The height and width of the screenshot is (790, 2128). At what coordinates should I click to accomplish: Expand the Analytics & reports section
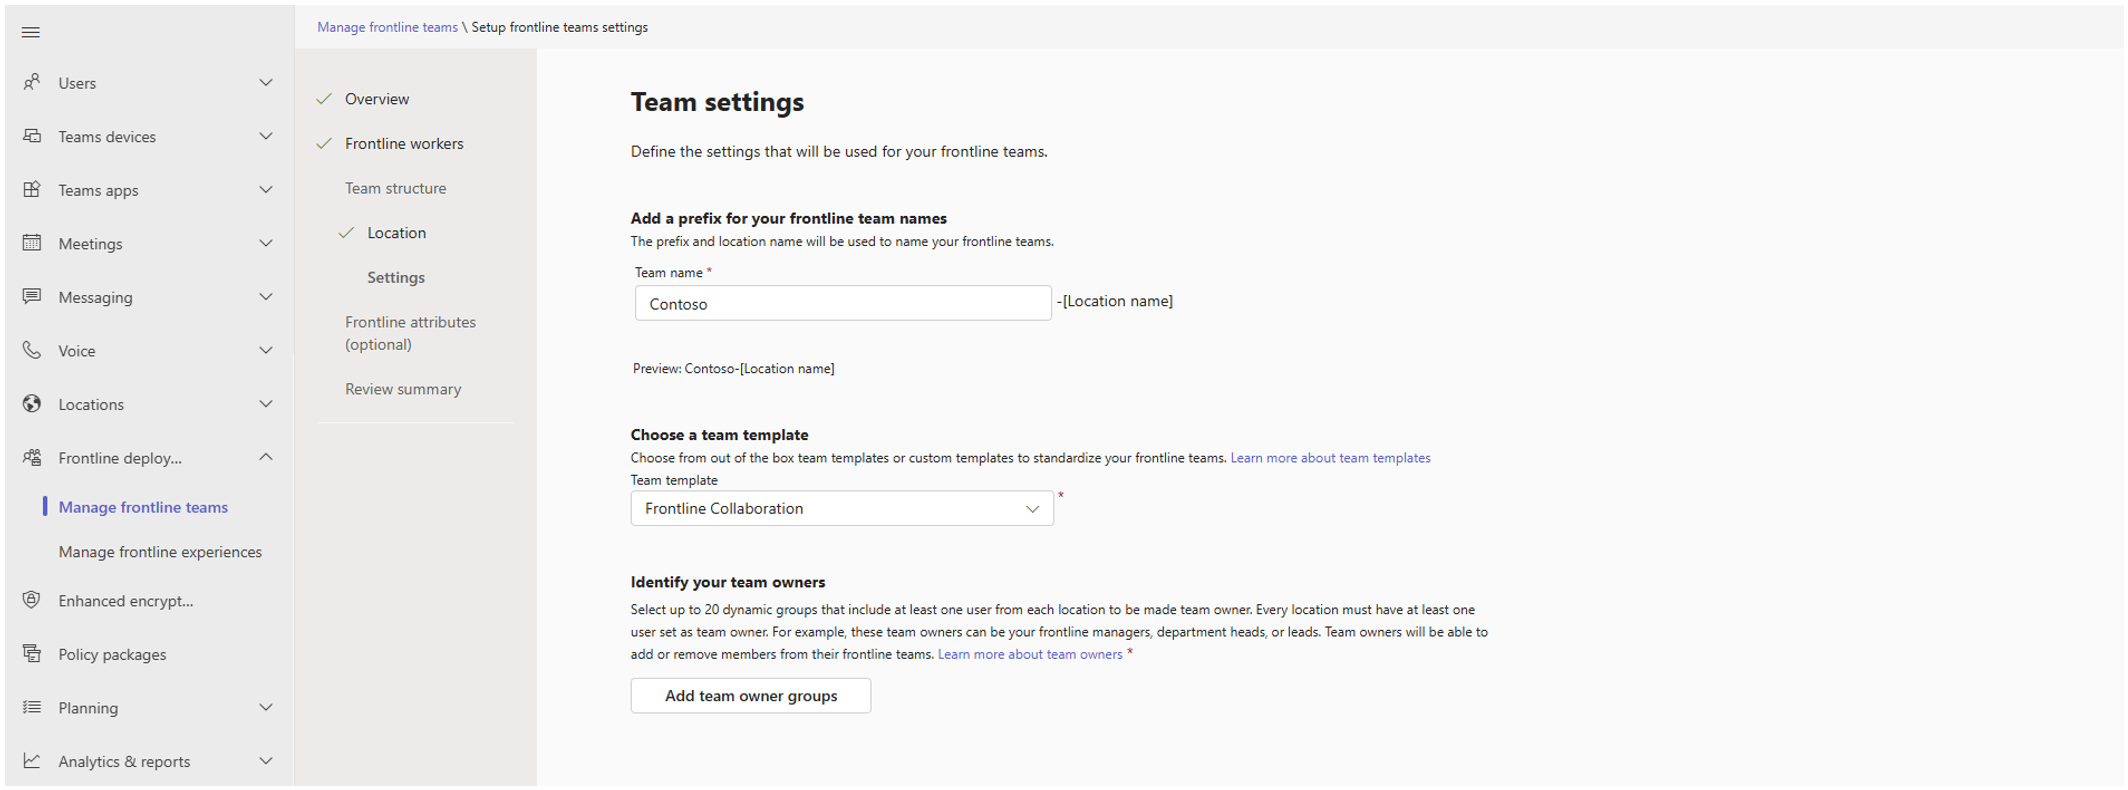coord(266,761)
